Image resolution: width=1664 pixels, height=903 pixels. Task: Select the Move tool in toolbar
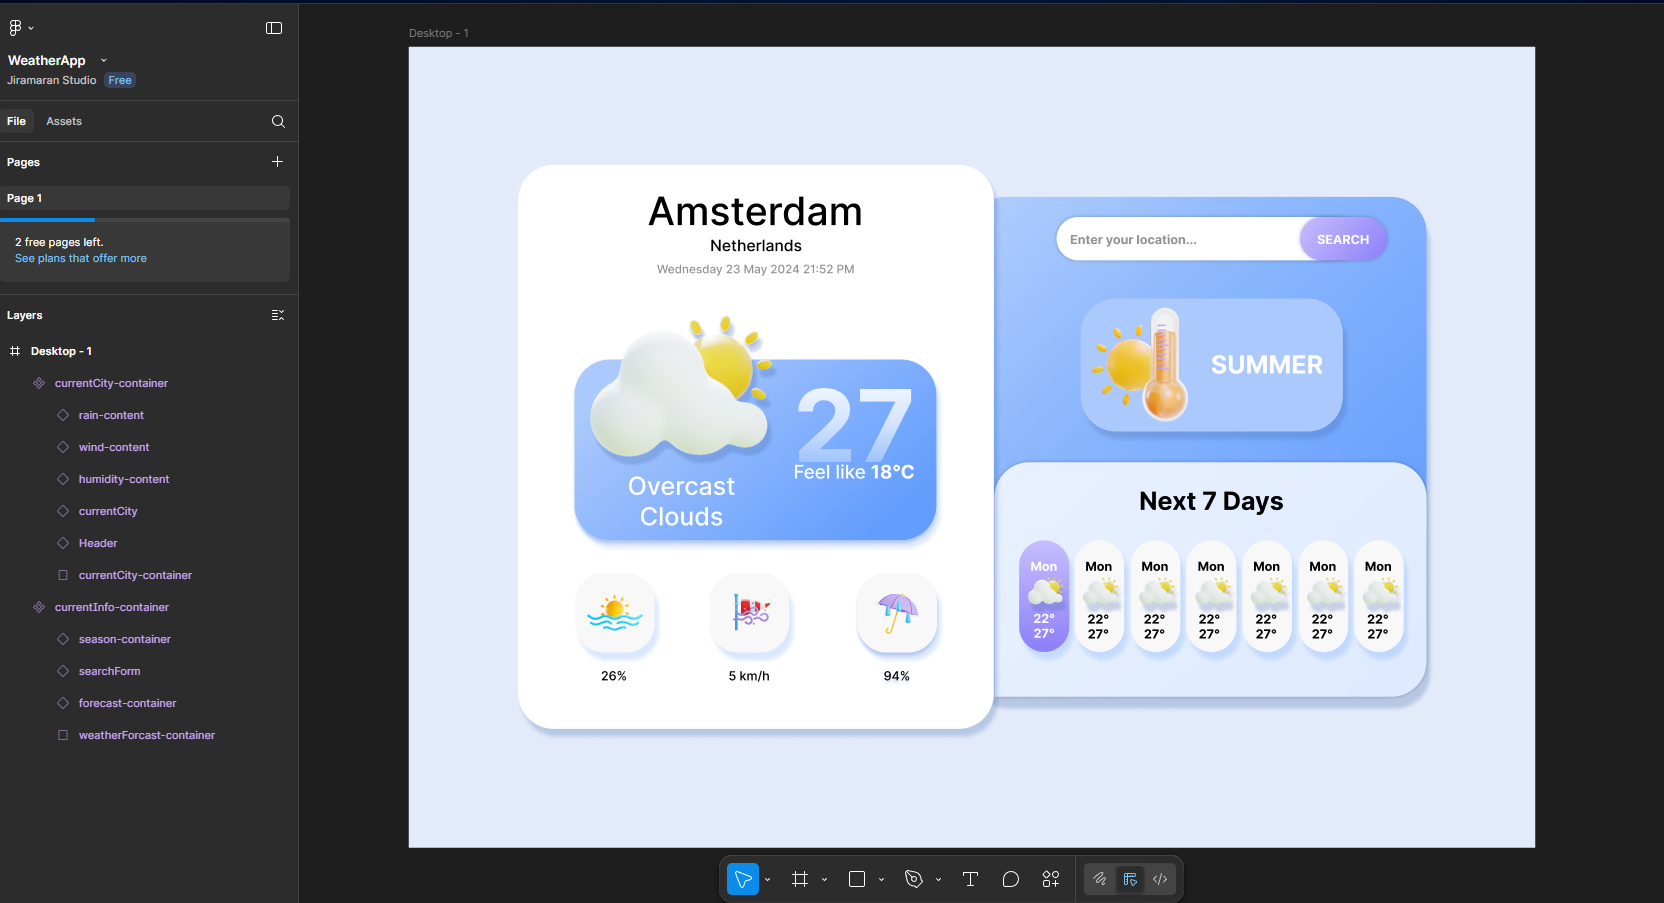742,879
